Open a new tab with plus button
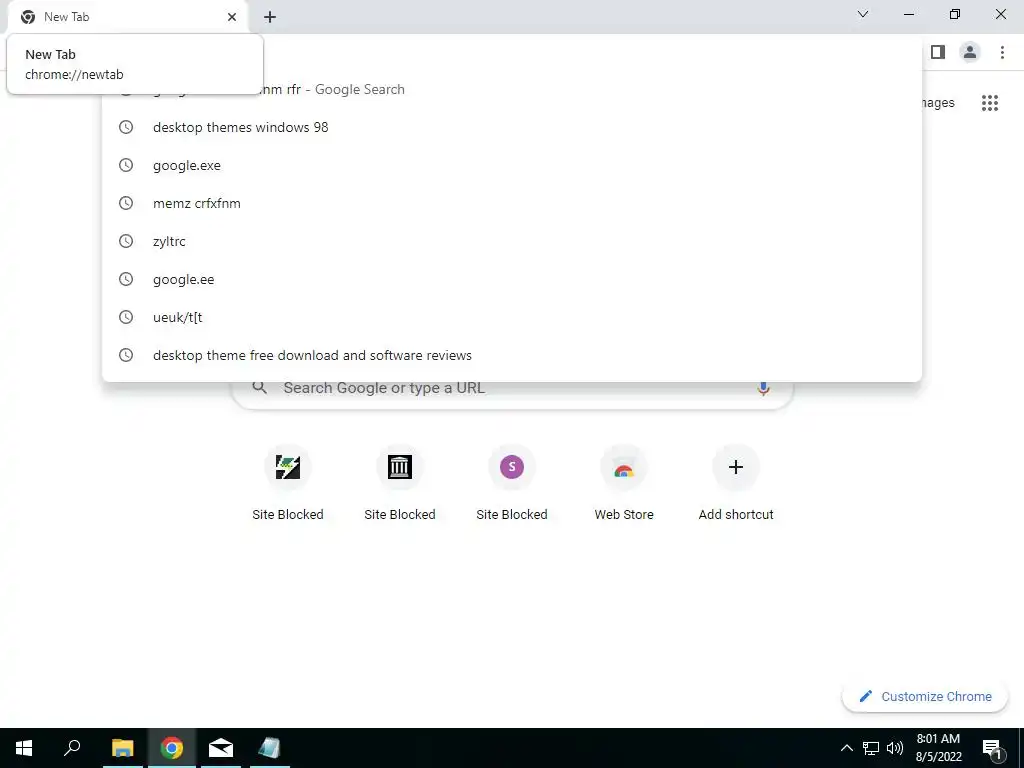 [x=270, y=17]
